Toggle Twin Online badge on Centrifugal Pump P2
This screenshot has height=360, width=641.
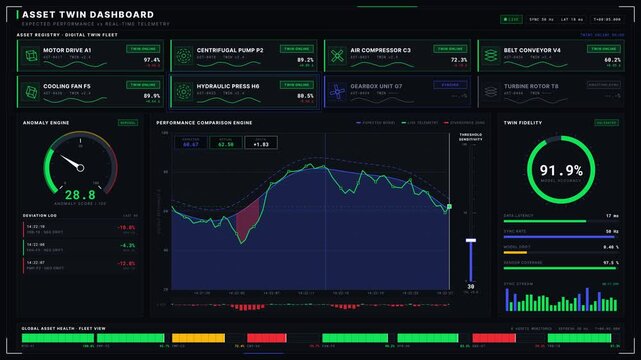[x=297, y=49]
